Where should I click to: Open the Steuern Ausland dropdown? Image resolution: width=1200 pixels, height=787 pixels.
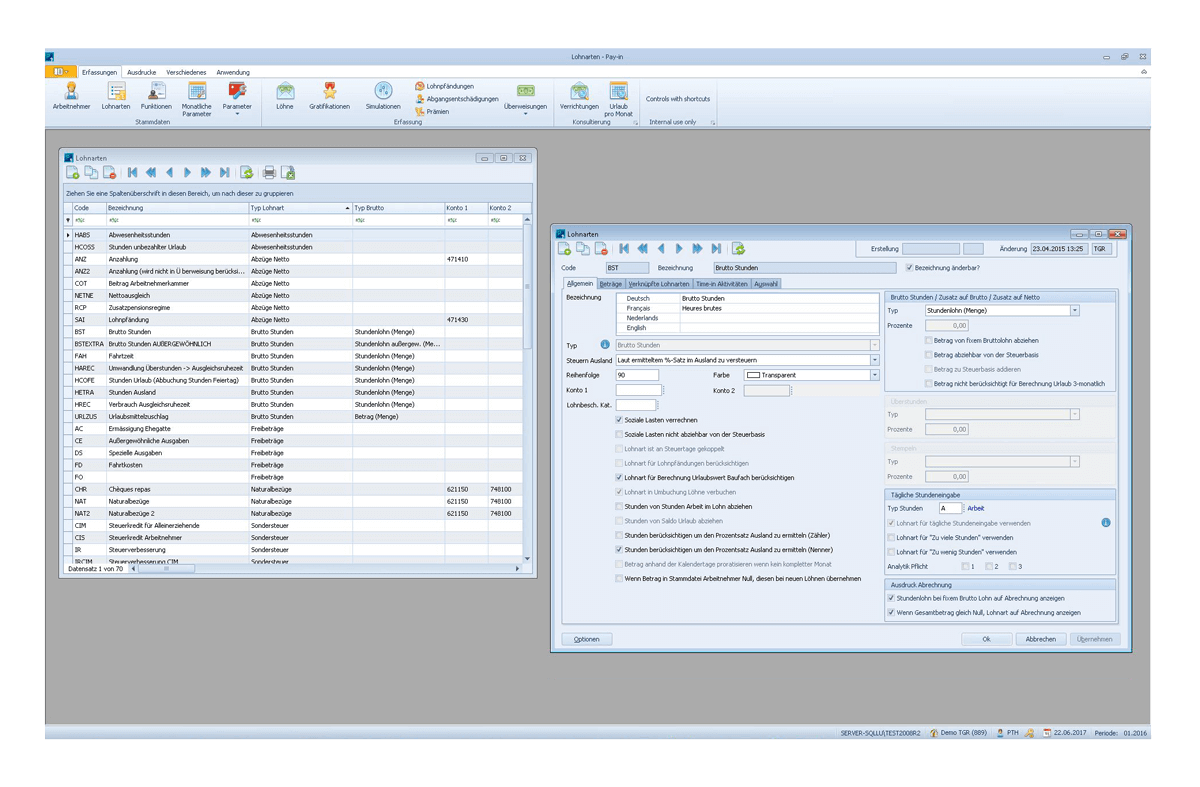pos(874,360)
